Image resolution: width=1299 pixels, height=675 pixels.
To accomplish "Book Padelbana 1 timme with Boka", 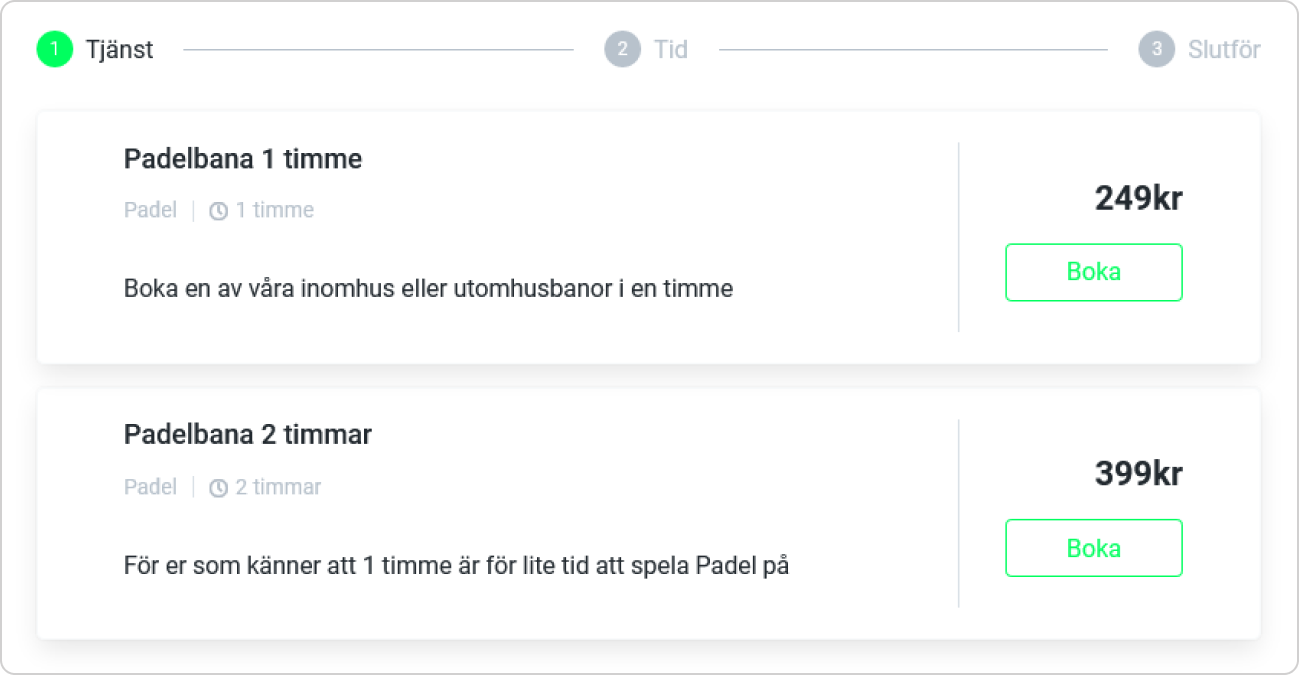I will click(x=1093, y=272).
